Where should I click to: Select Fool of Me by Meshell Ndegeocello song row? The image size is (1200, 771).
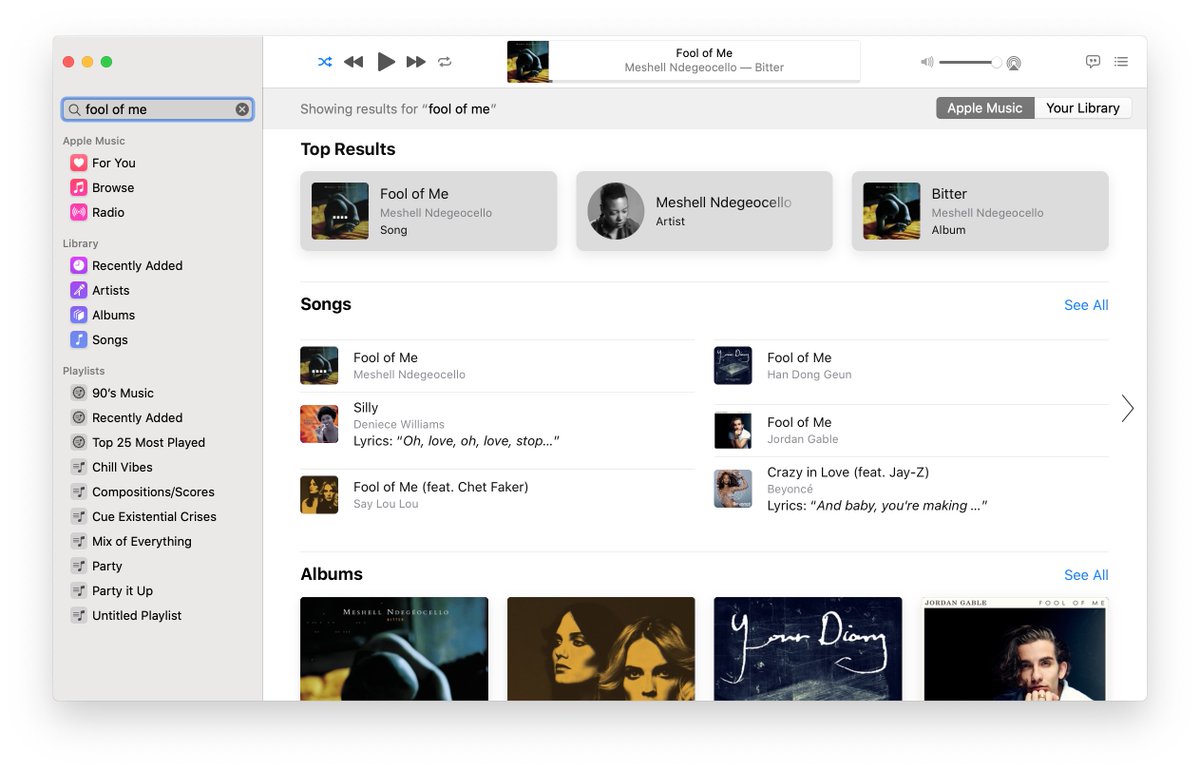point(497,365)
